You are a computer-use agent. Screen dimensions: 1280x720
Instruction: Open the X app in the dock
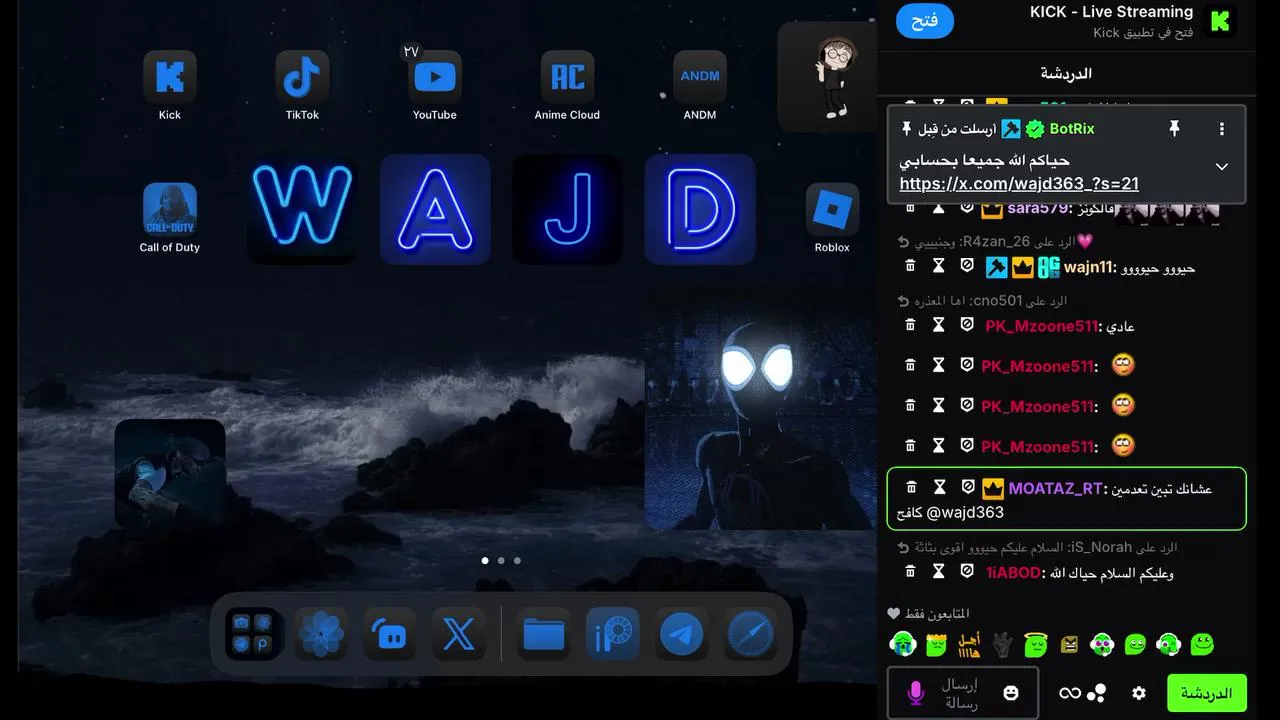click(x=459, y=634)
